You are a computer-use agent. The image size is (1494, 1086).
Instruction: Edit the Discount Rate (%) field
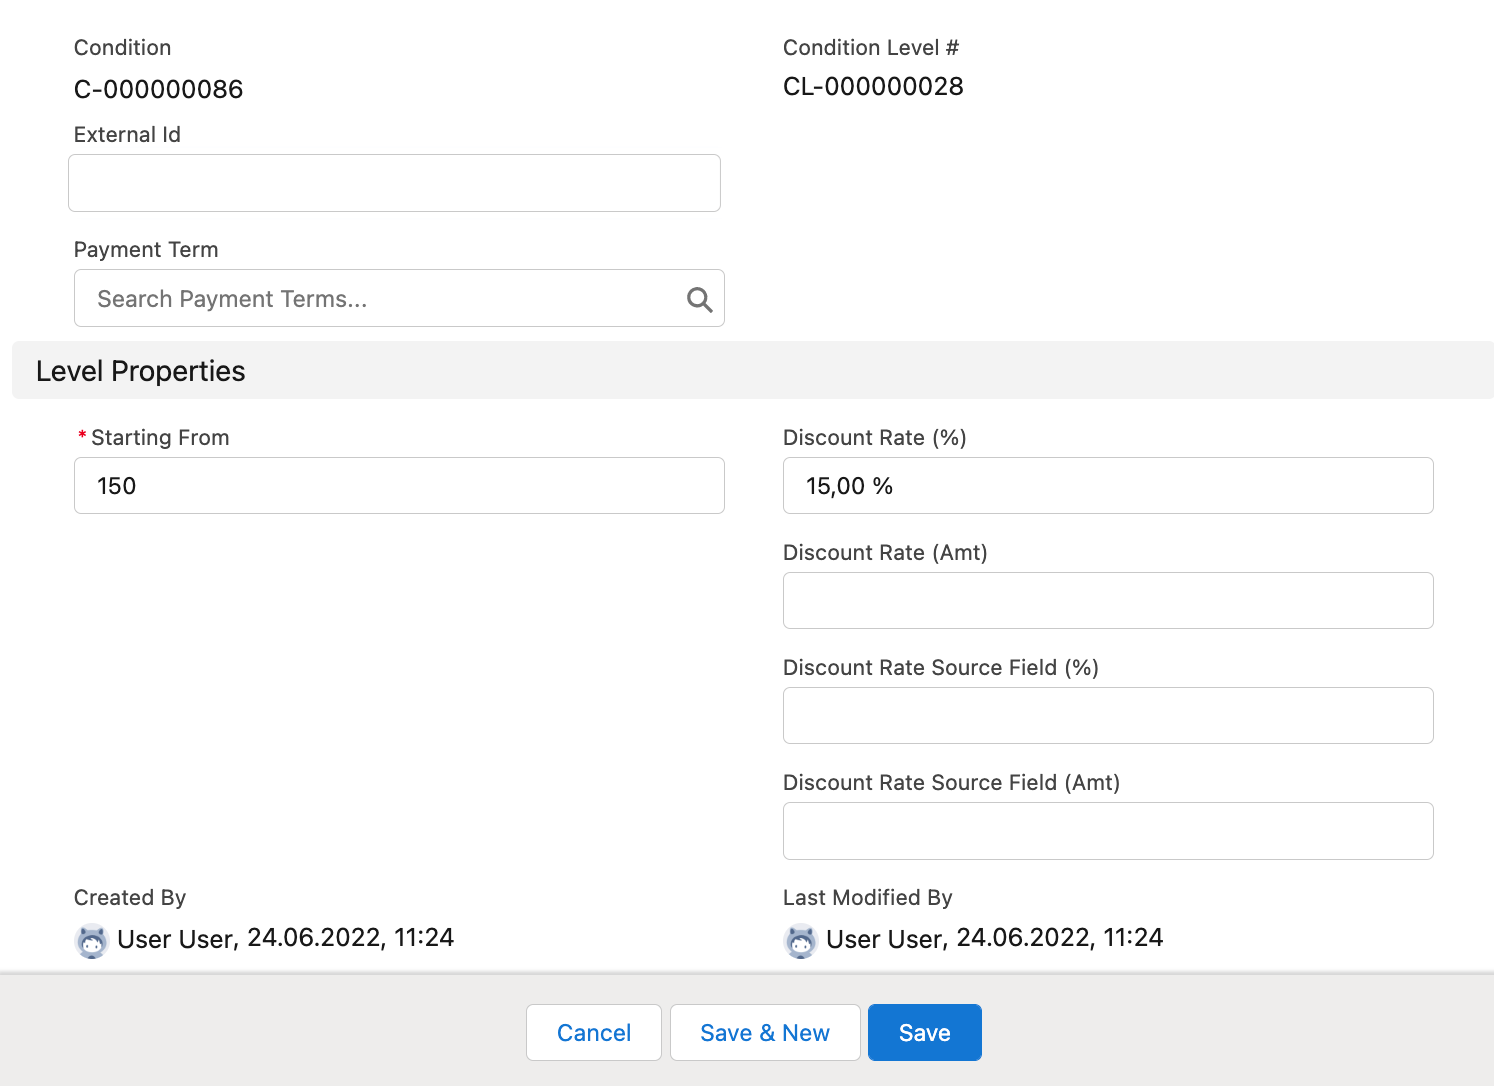(1107, 486)
